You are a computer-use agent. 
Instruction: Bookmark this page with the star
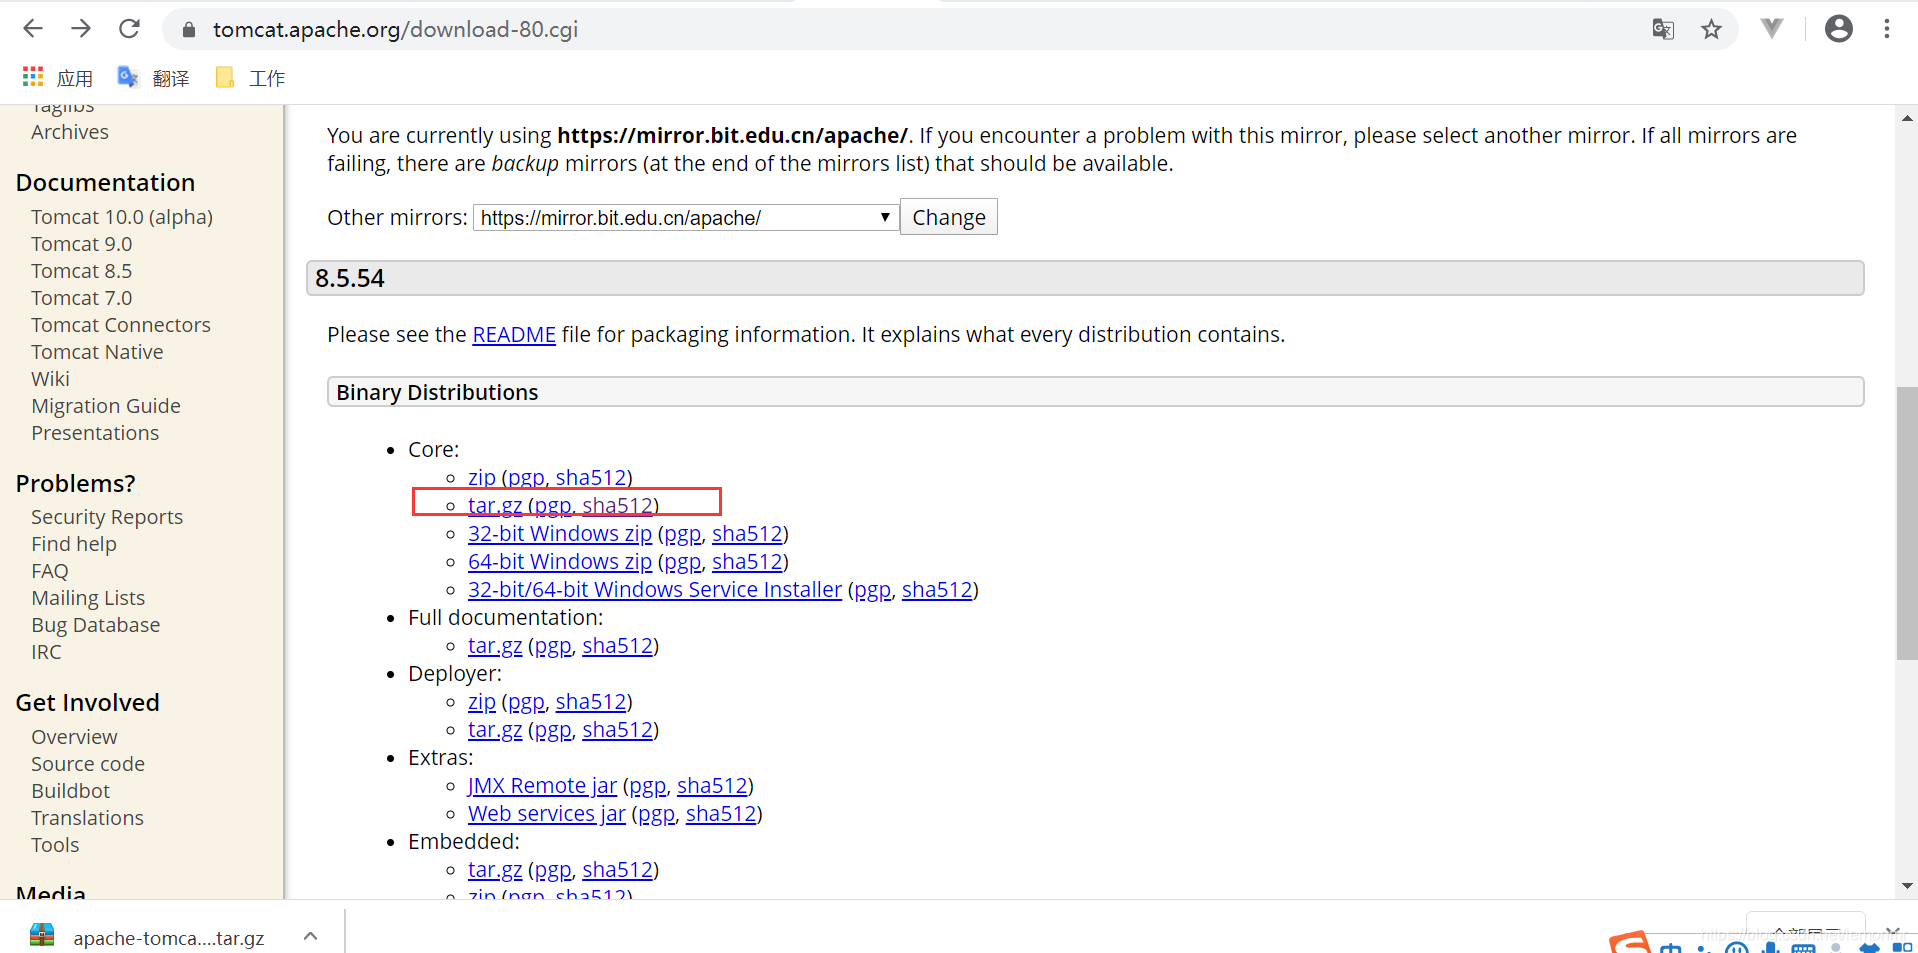[1711, 29]
